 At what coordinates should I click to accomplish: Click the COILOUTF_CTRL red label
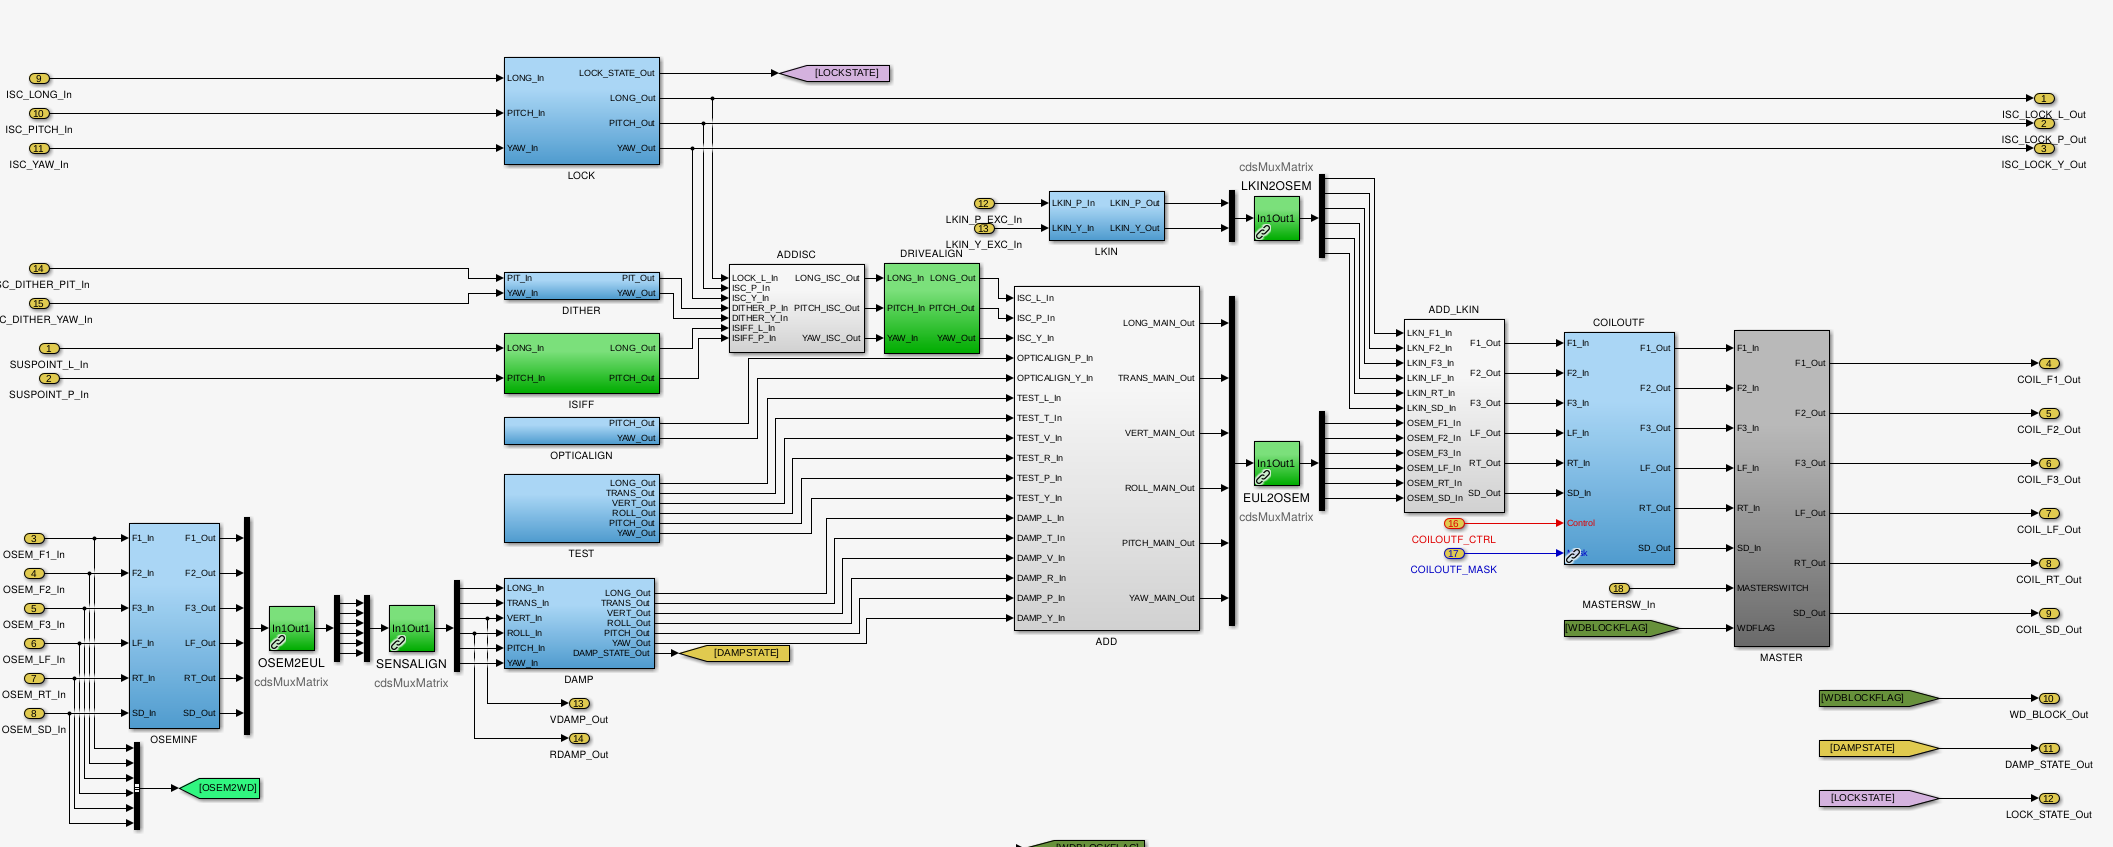point(1453,539)
